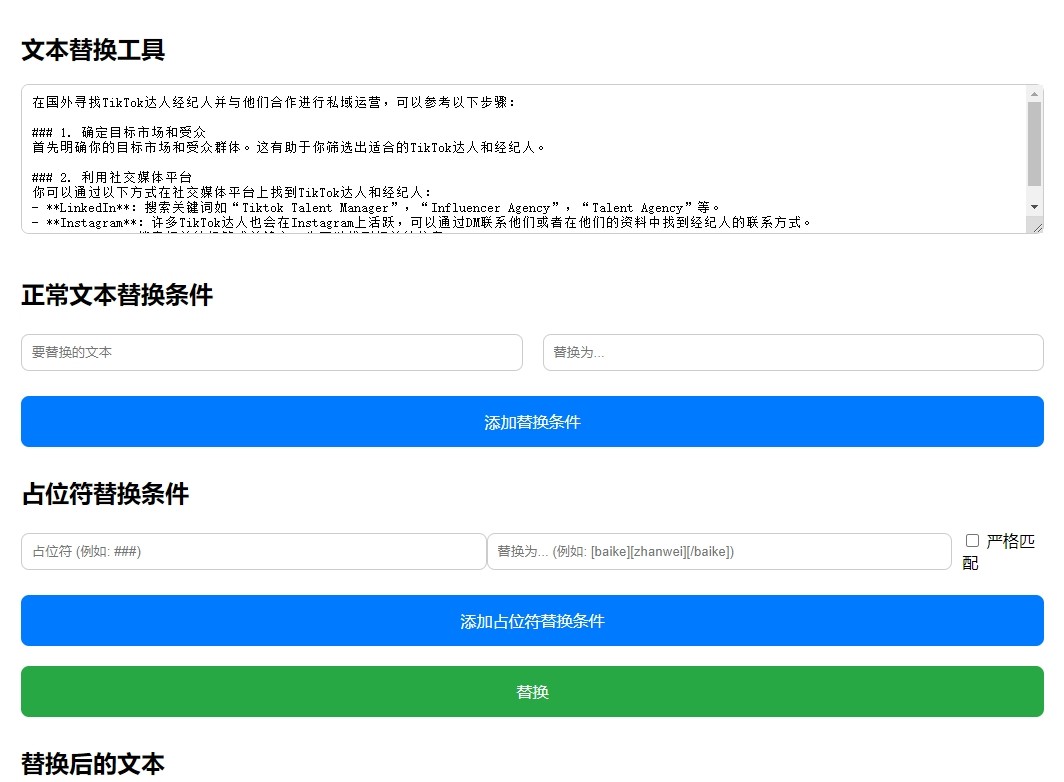1064x782 pixels.
Task: Focus the '要替换的文本' input field
Action: 271,352
